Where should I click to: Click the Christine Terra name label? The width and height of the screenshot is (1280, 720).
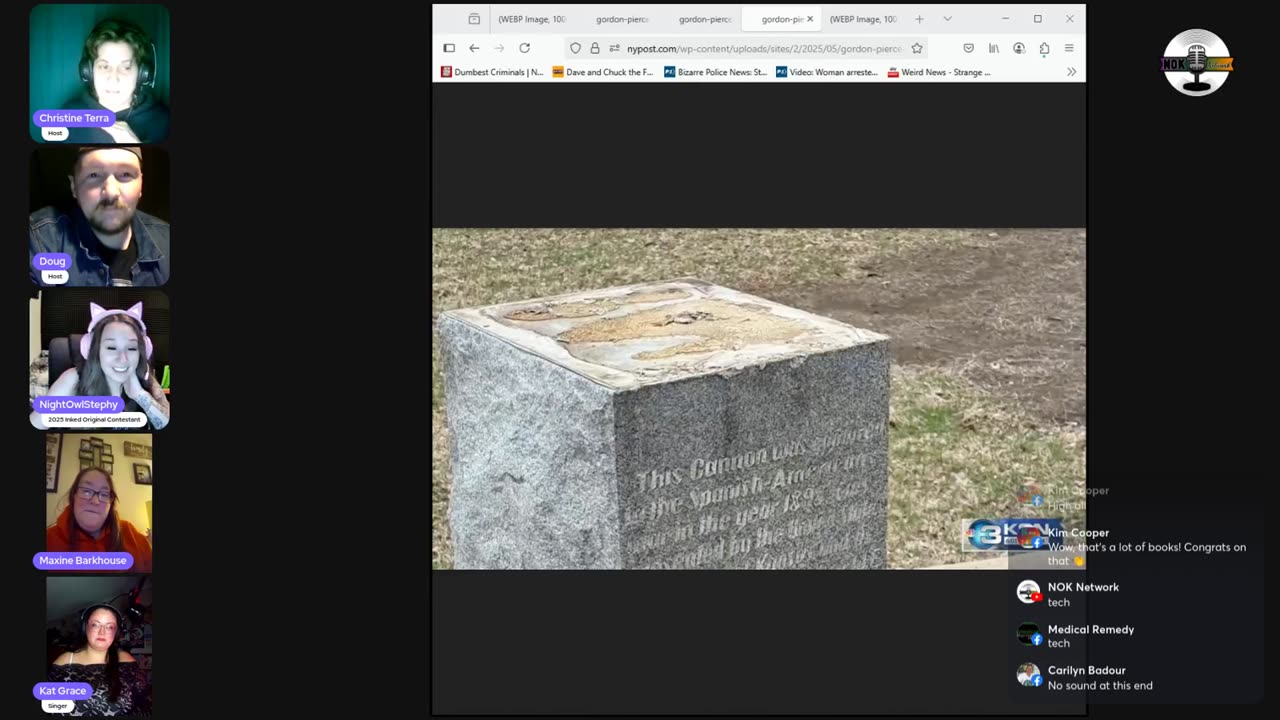coord(74,118)
